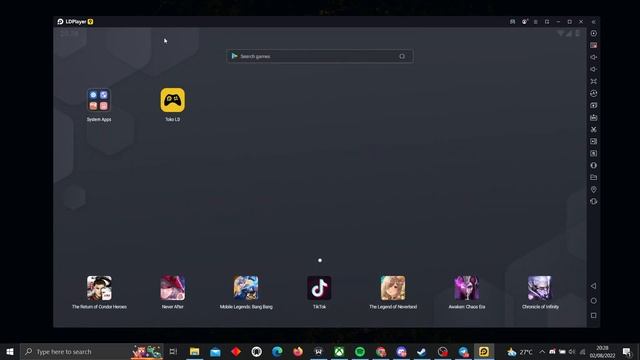
Task: Open Microsoft Edge from the taskbar
Action: point(277,351)
